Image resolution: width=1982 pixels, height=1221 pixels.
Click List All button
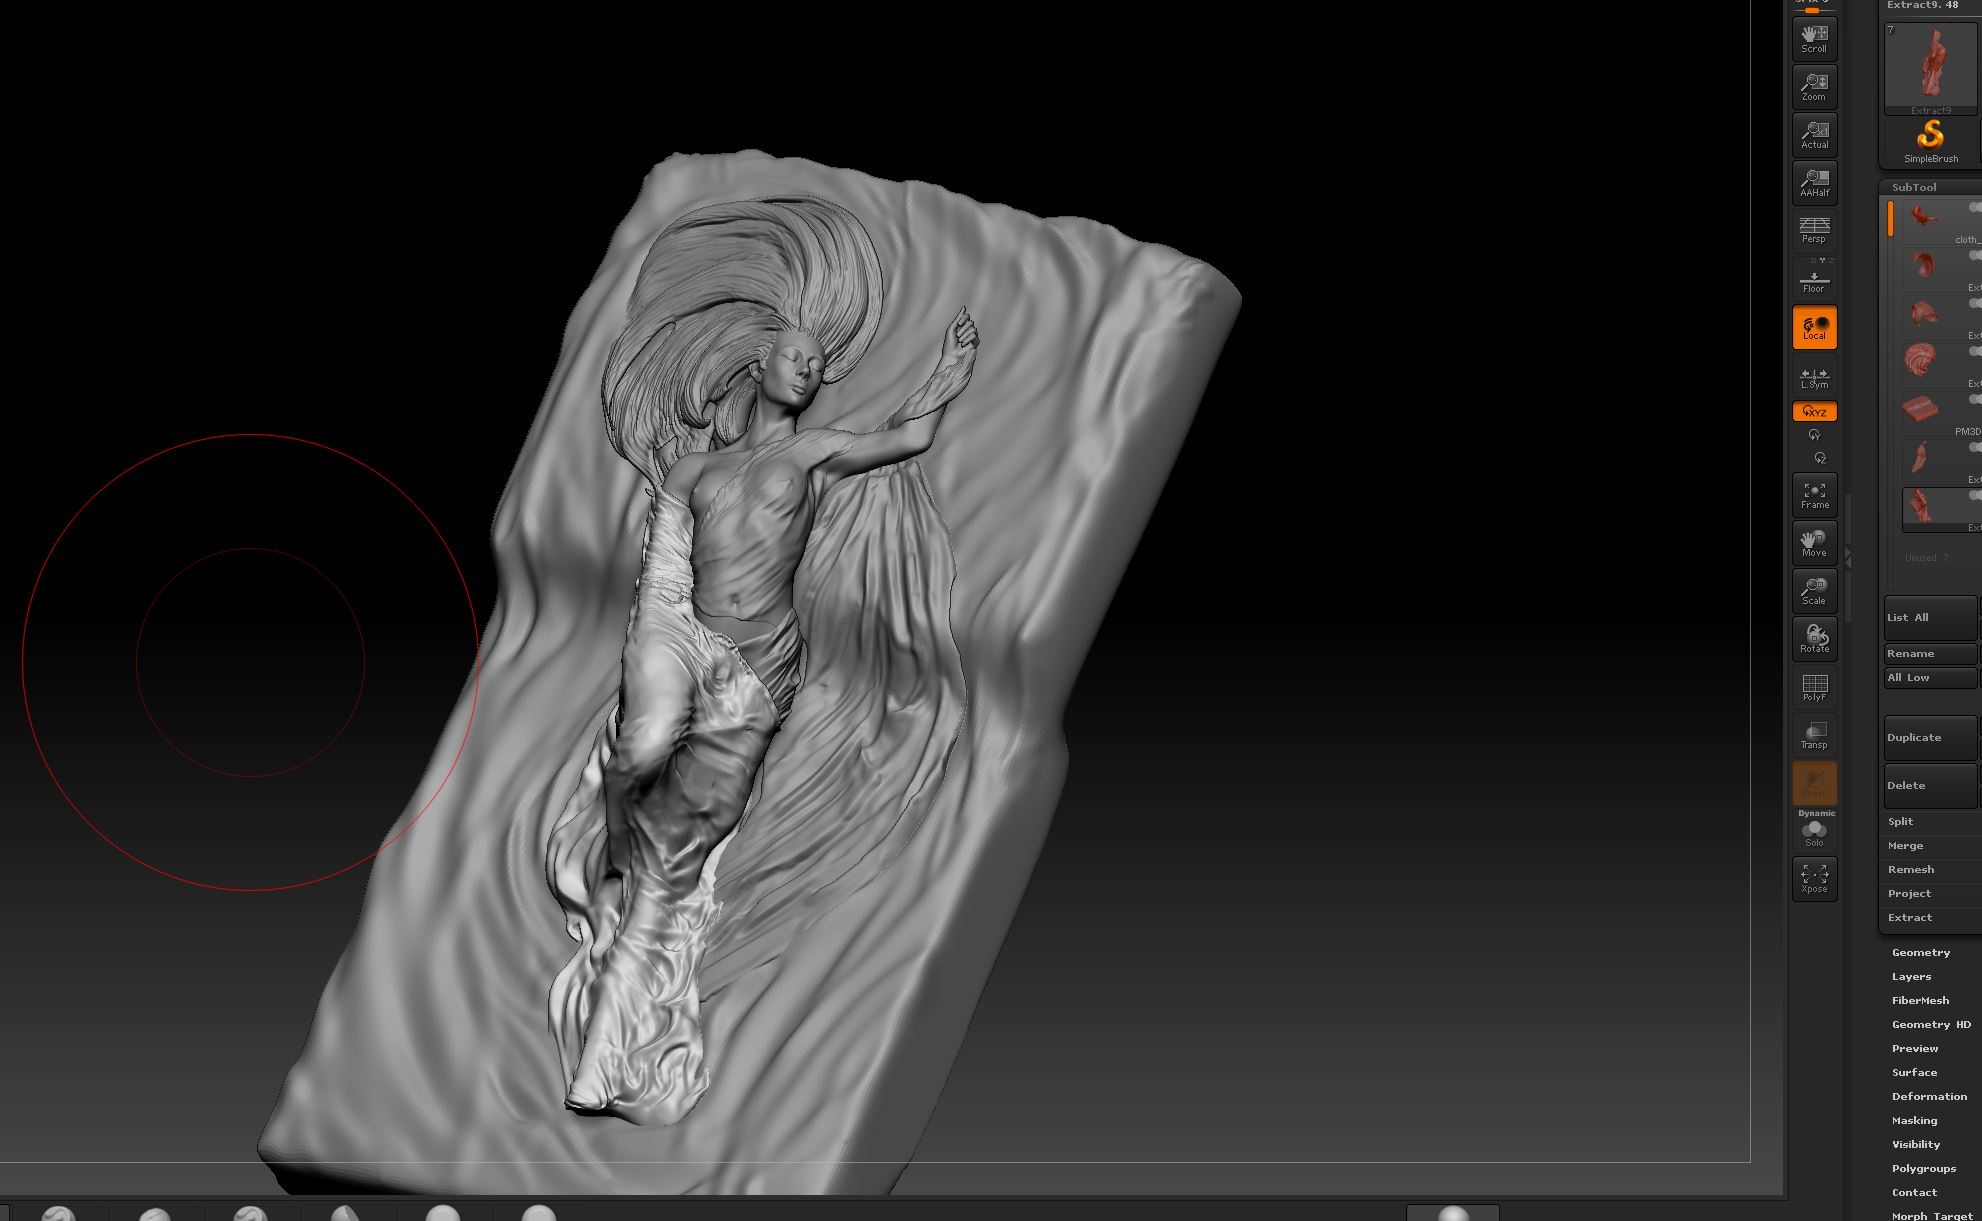1930,618
